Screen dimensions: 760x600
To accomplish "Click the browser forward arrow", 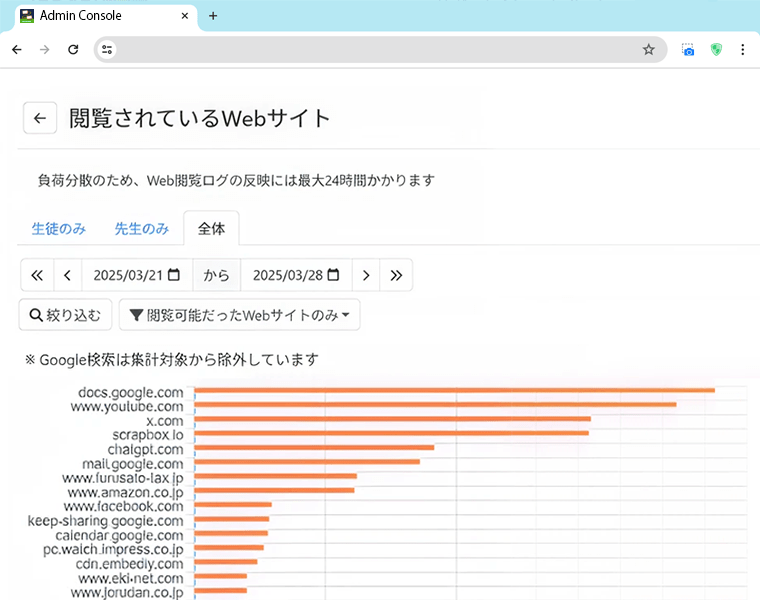I will [x=45, y=49].
